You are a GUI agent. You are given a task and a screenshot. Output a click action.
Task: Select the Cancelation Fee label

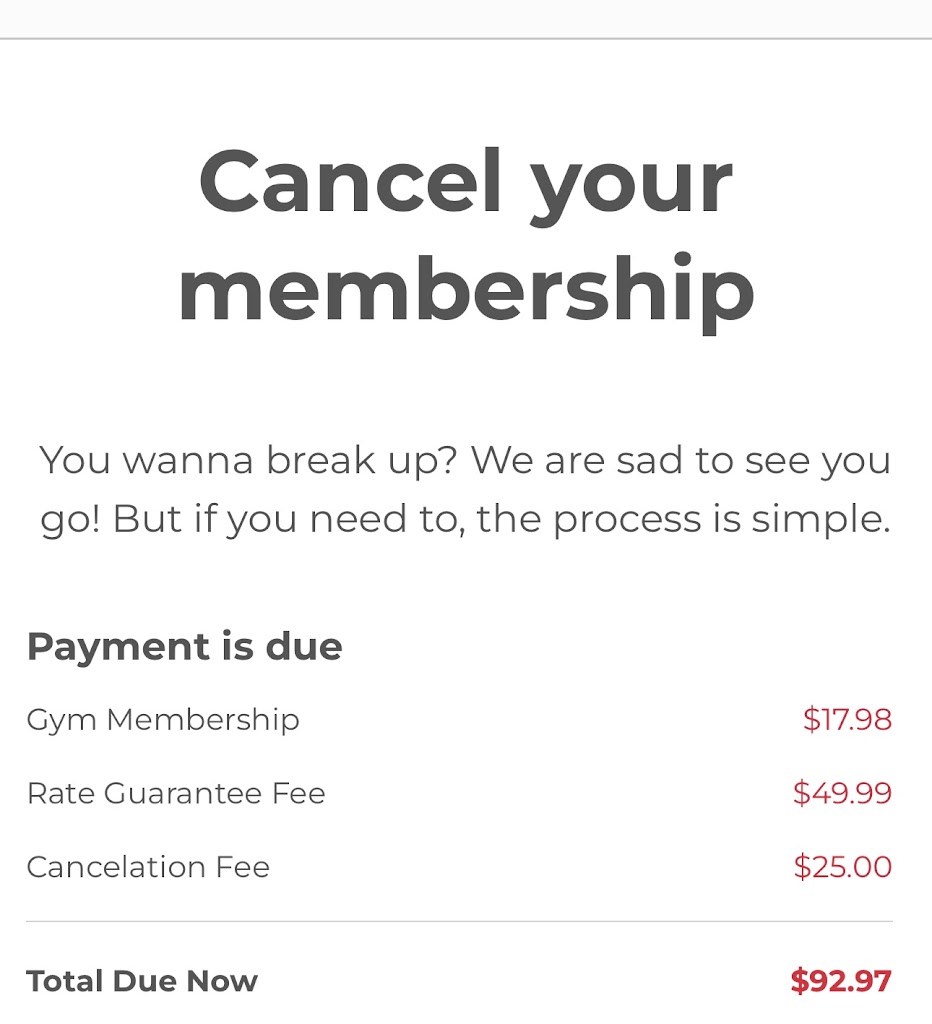coord(148,867)
